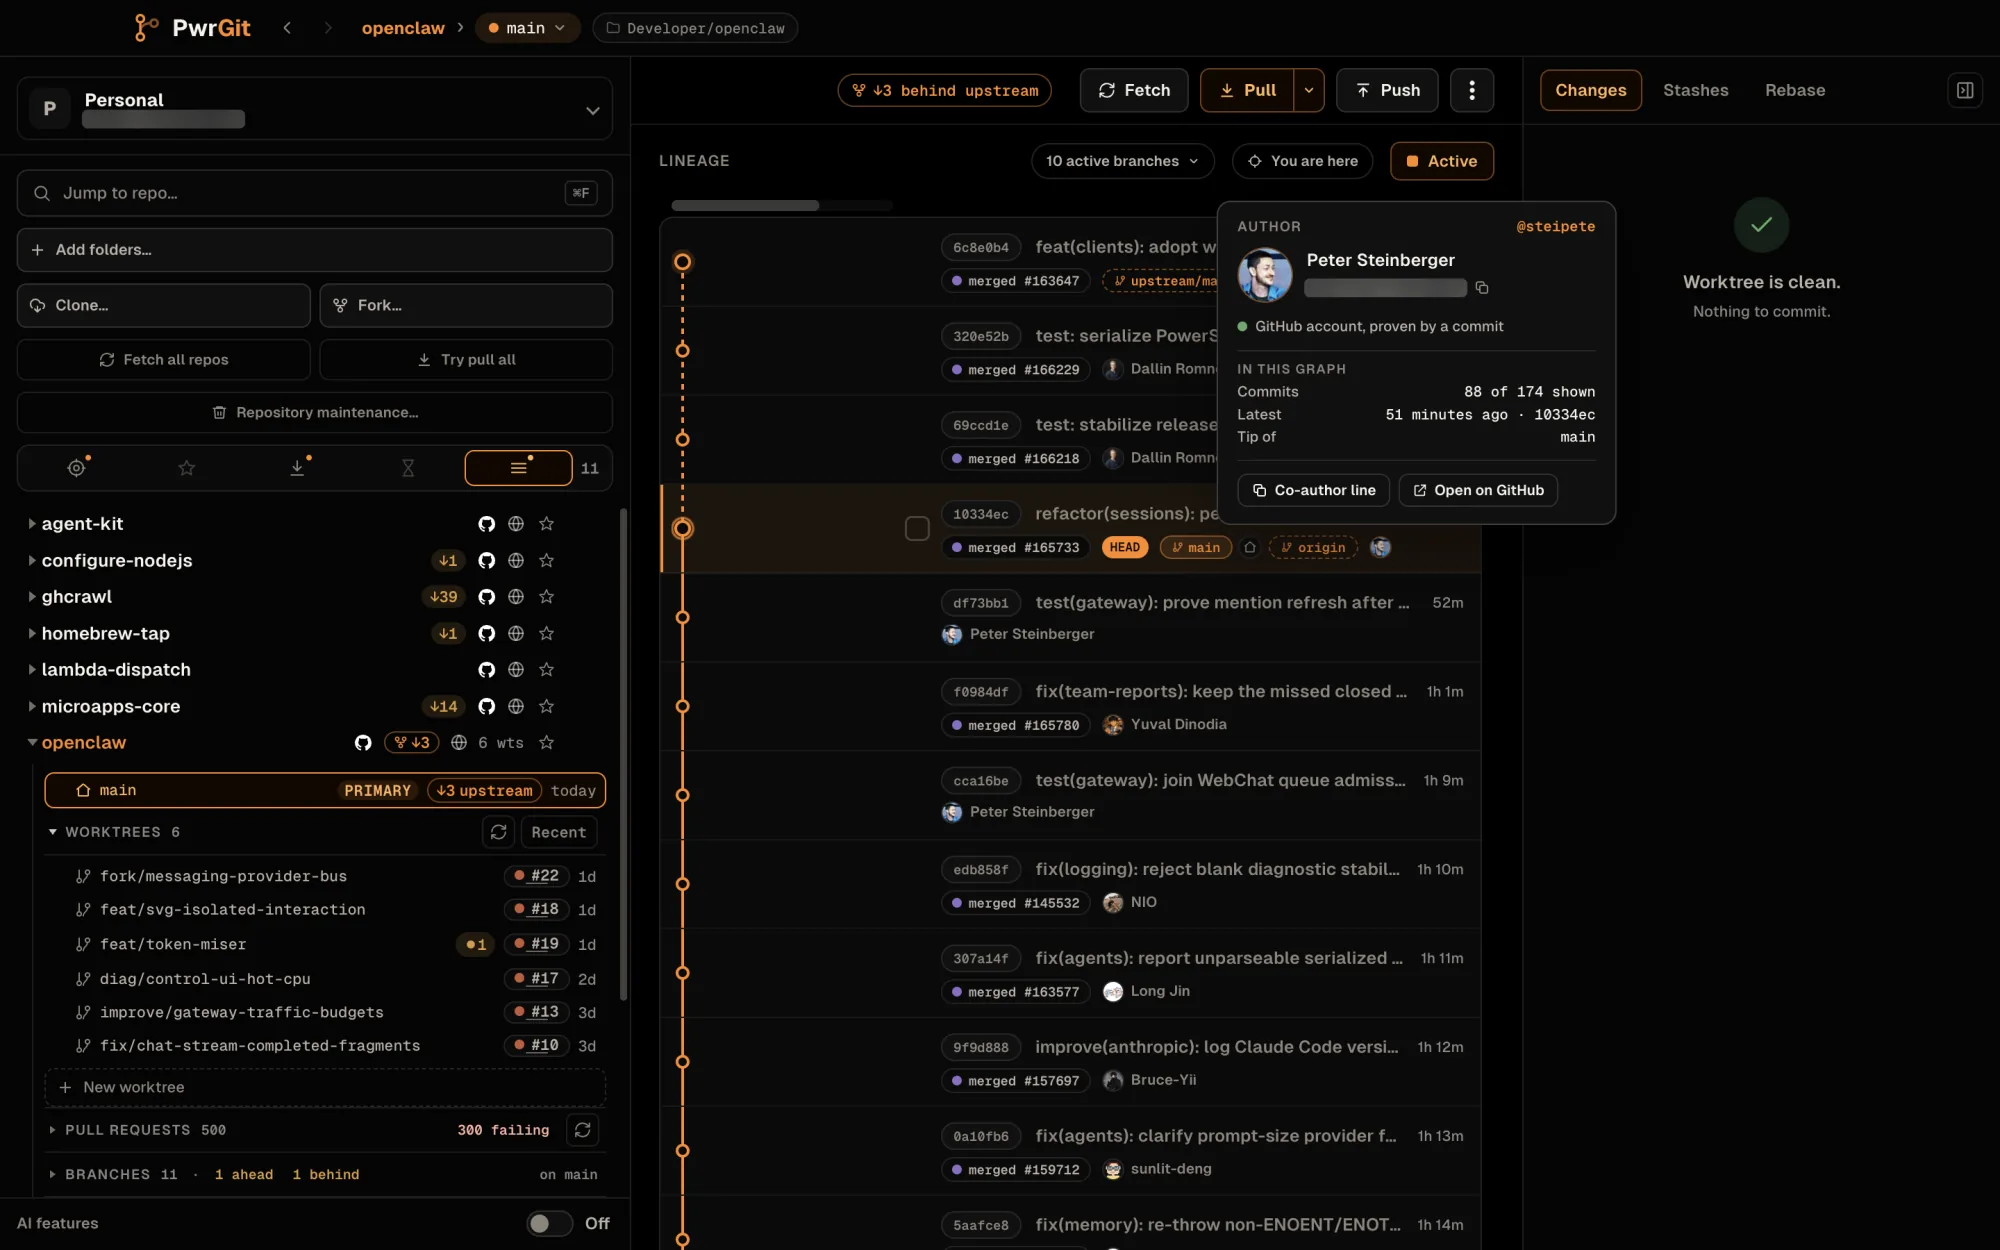2000x1250 pixels.
Task: Click the globe icon for lambda-dispatch
Action: tap(516, 670)
